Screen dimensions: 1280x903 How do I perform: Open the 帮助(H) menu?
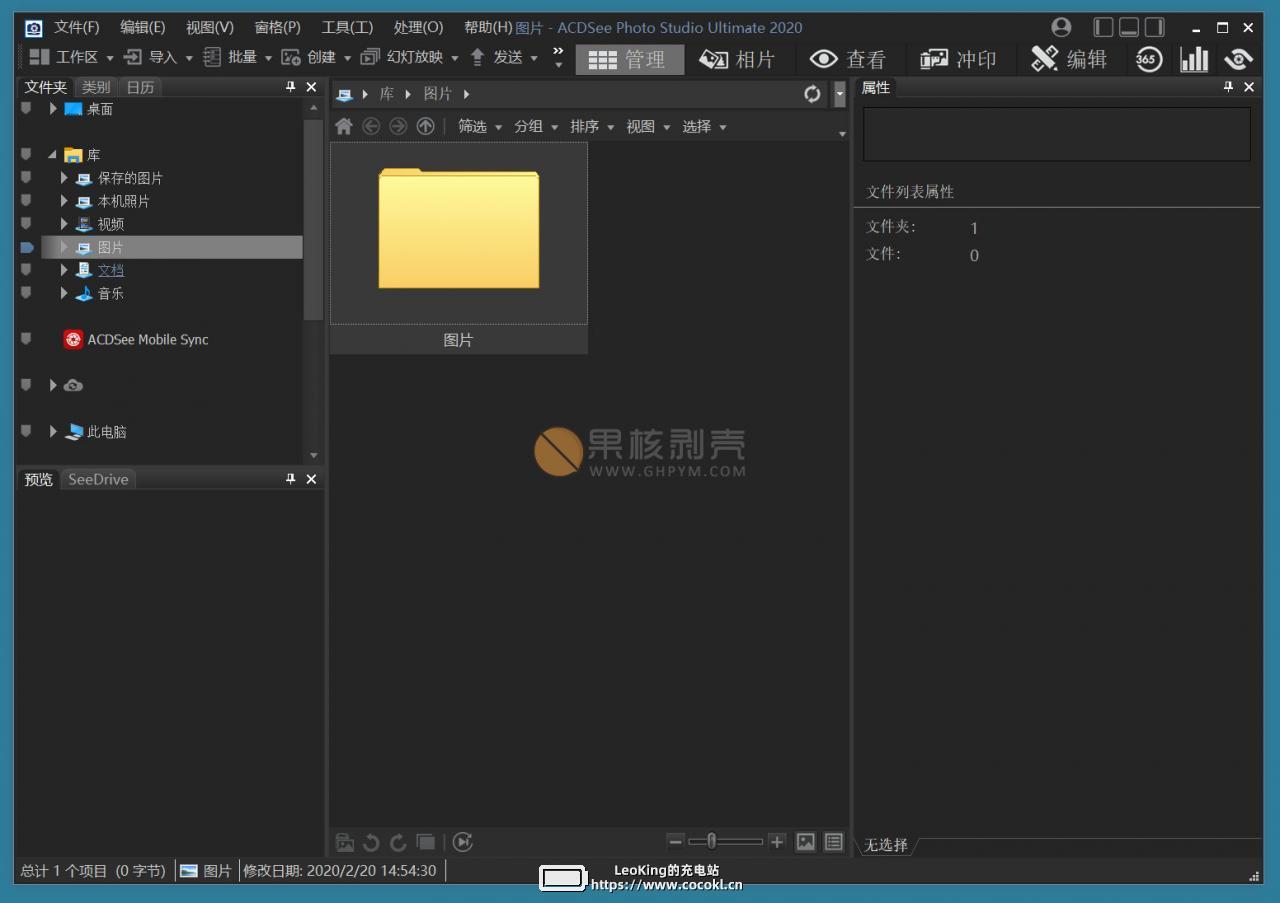tap(488, 27)
